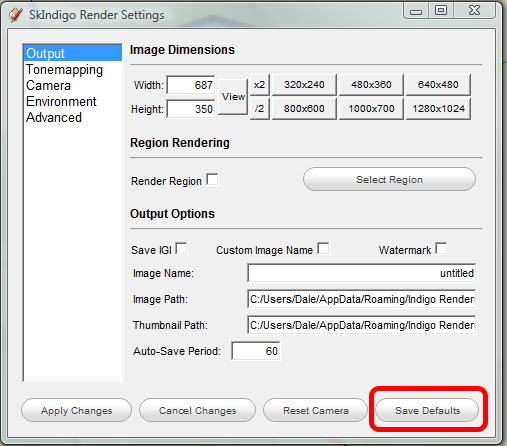Image resolution: width=507 pixels, height=446 pixels.
Task: Click in the Width input field
Action: pos(191,85)
